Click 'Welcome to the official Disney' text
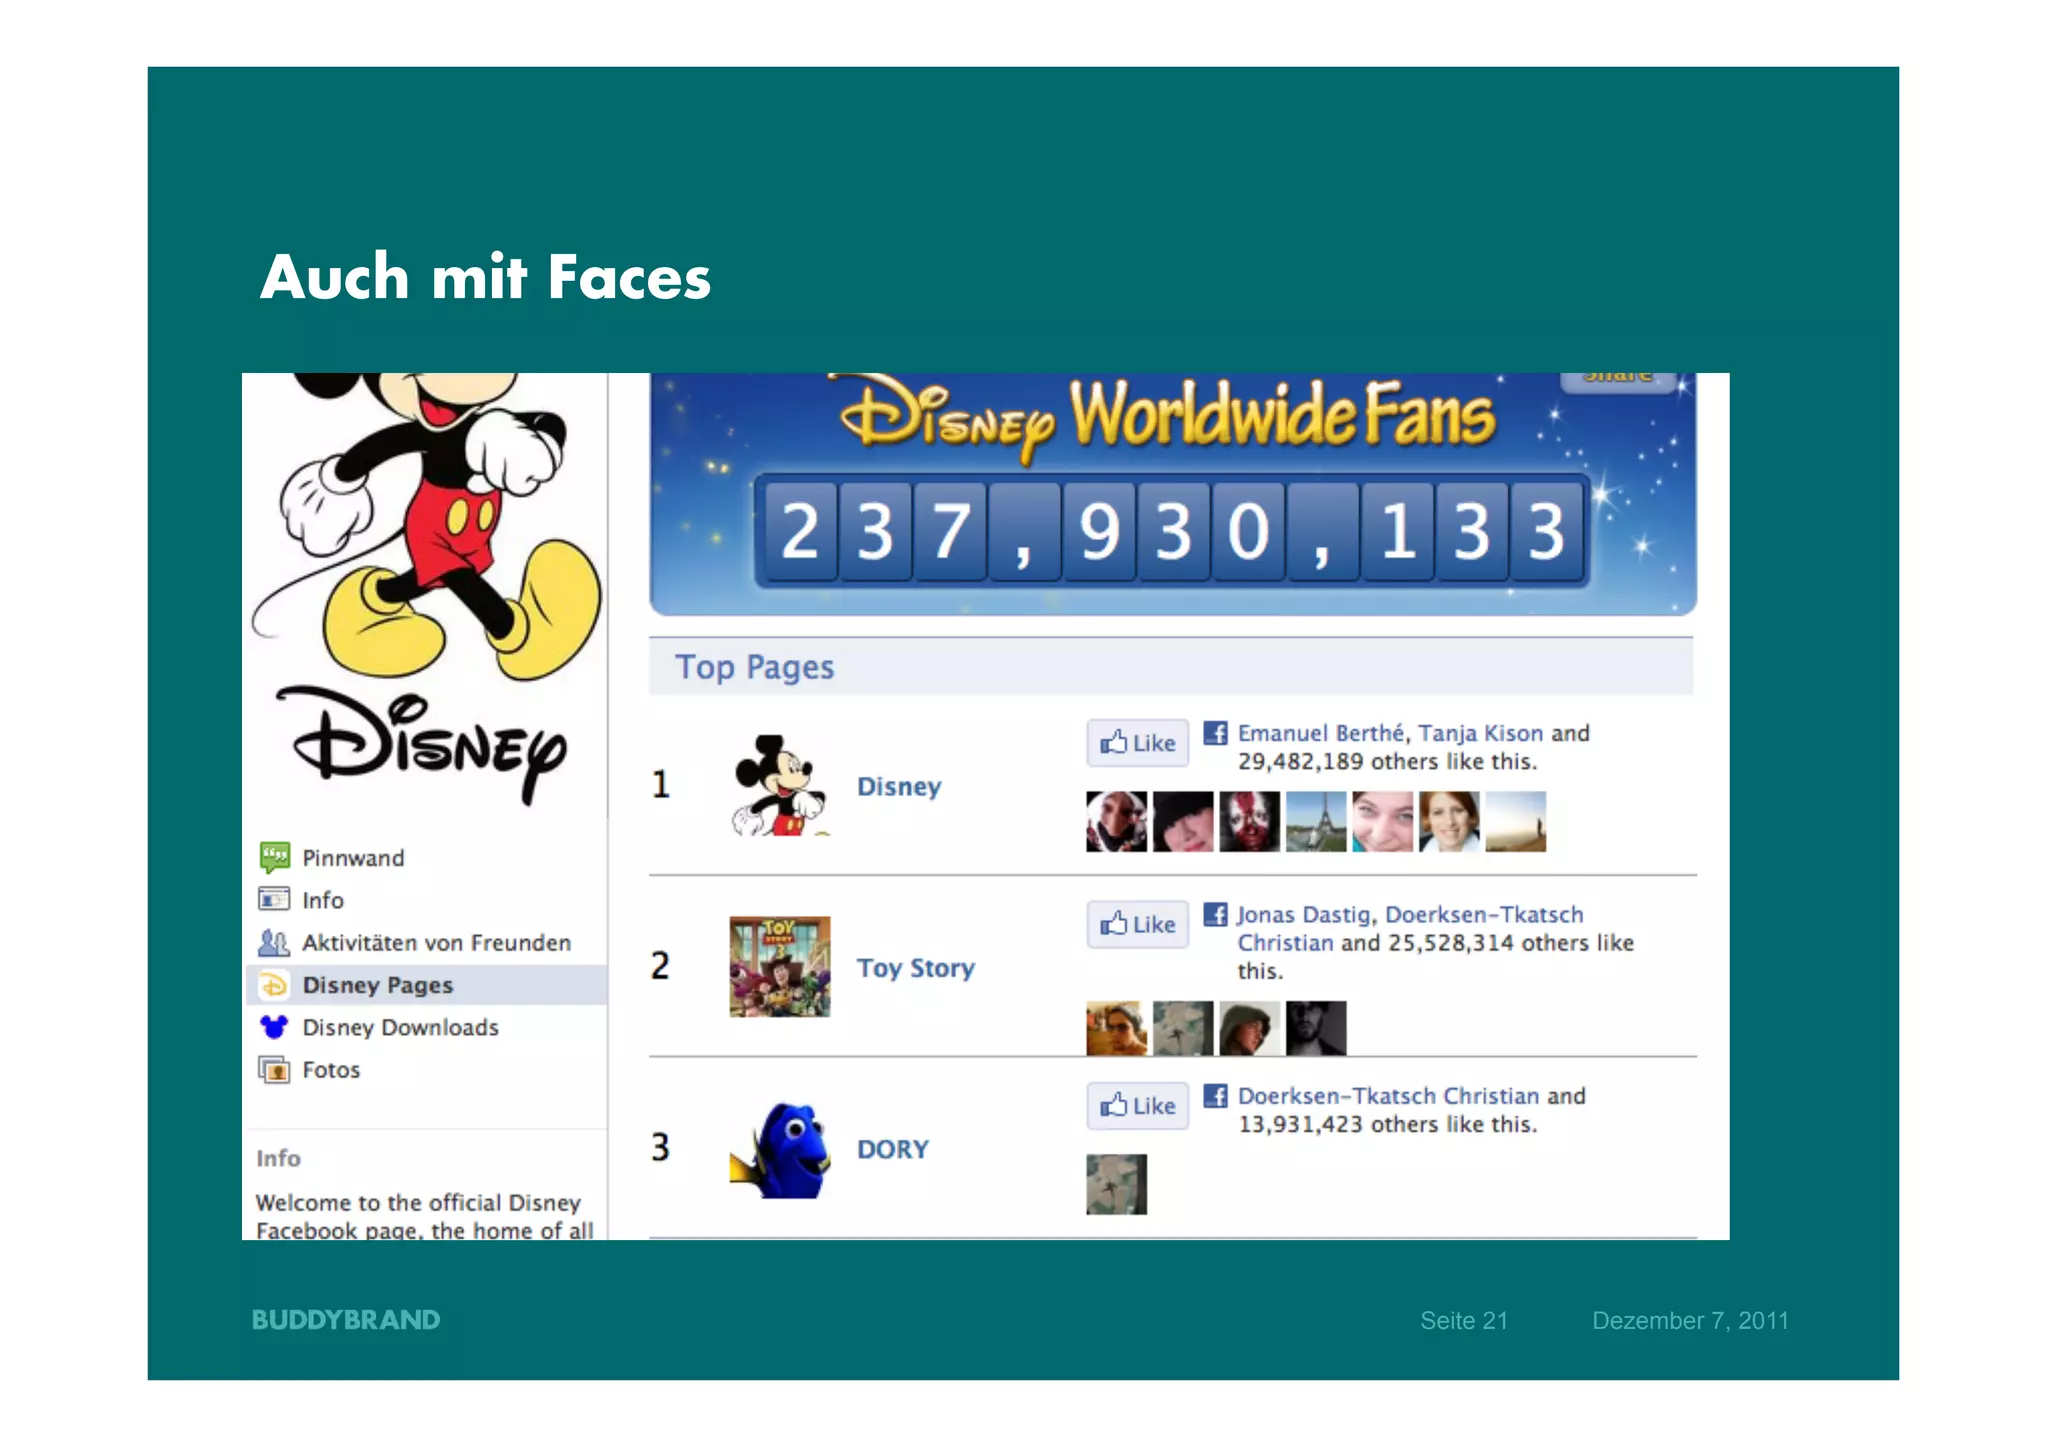This screenshot has height=1447, width=2048. point(418,1203)
